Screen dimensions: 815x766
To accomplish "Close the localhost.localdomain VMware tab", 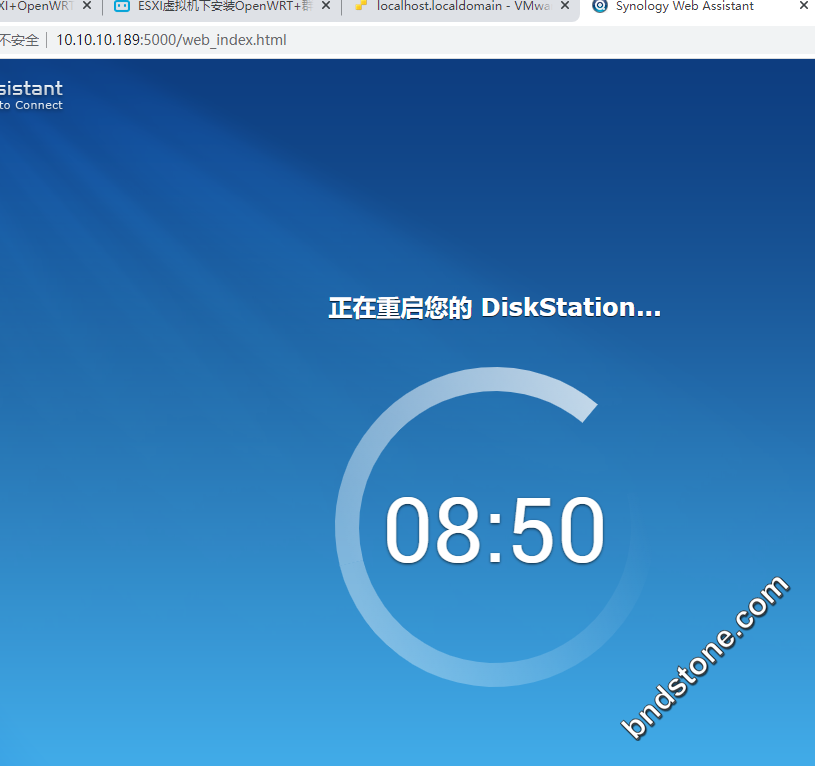I will click(565, 6).
